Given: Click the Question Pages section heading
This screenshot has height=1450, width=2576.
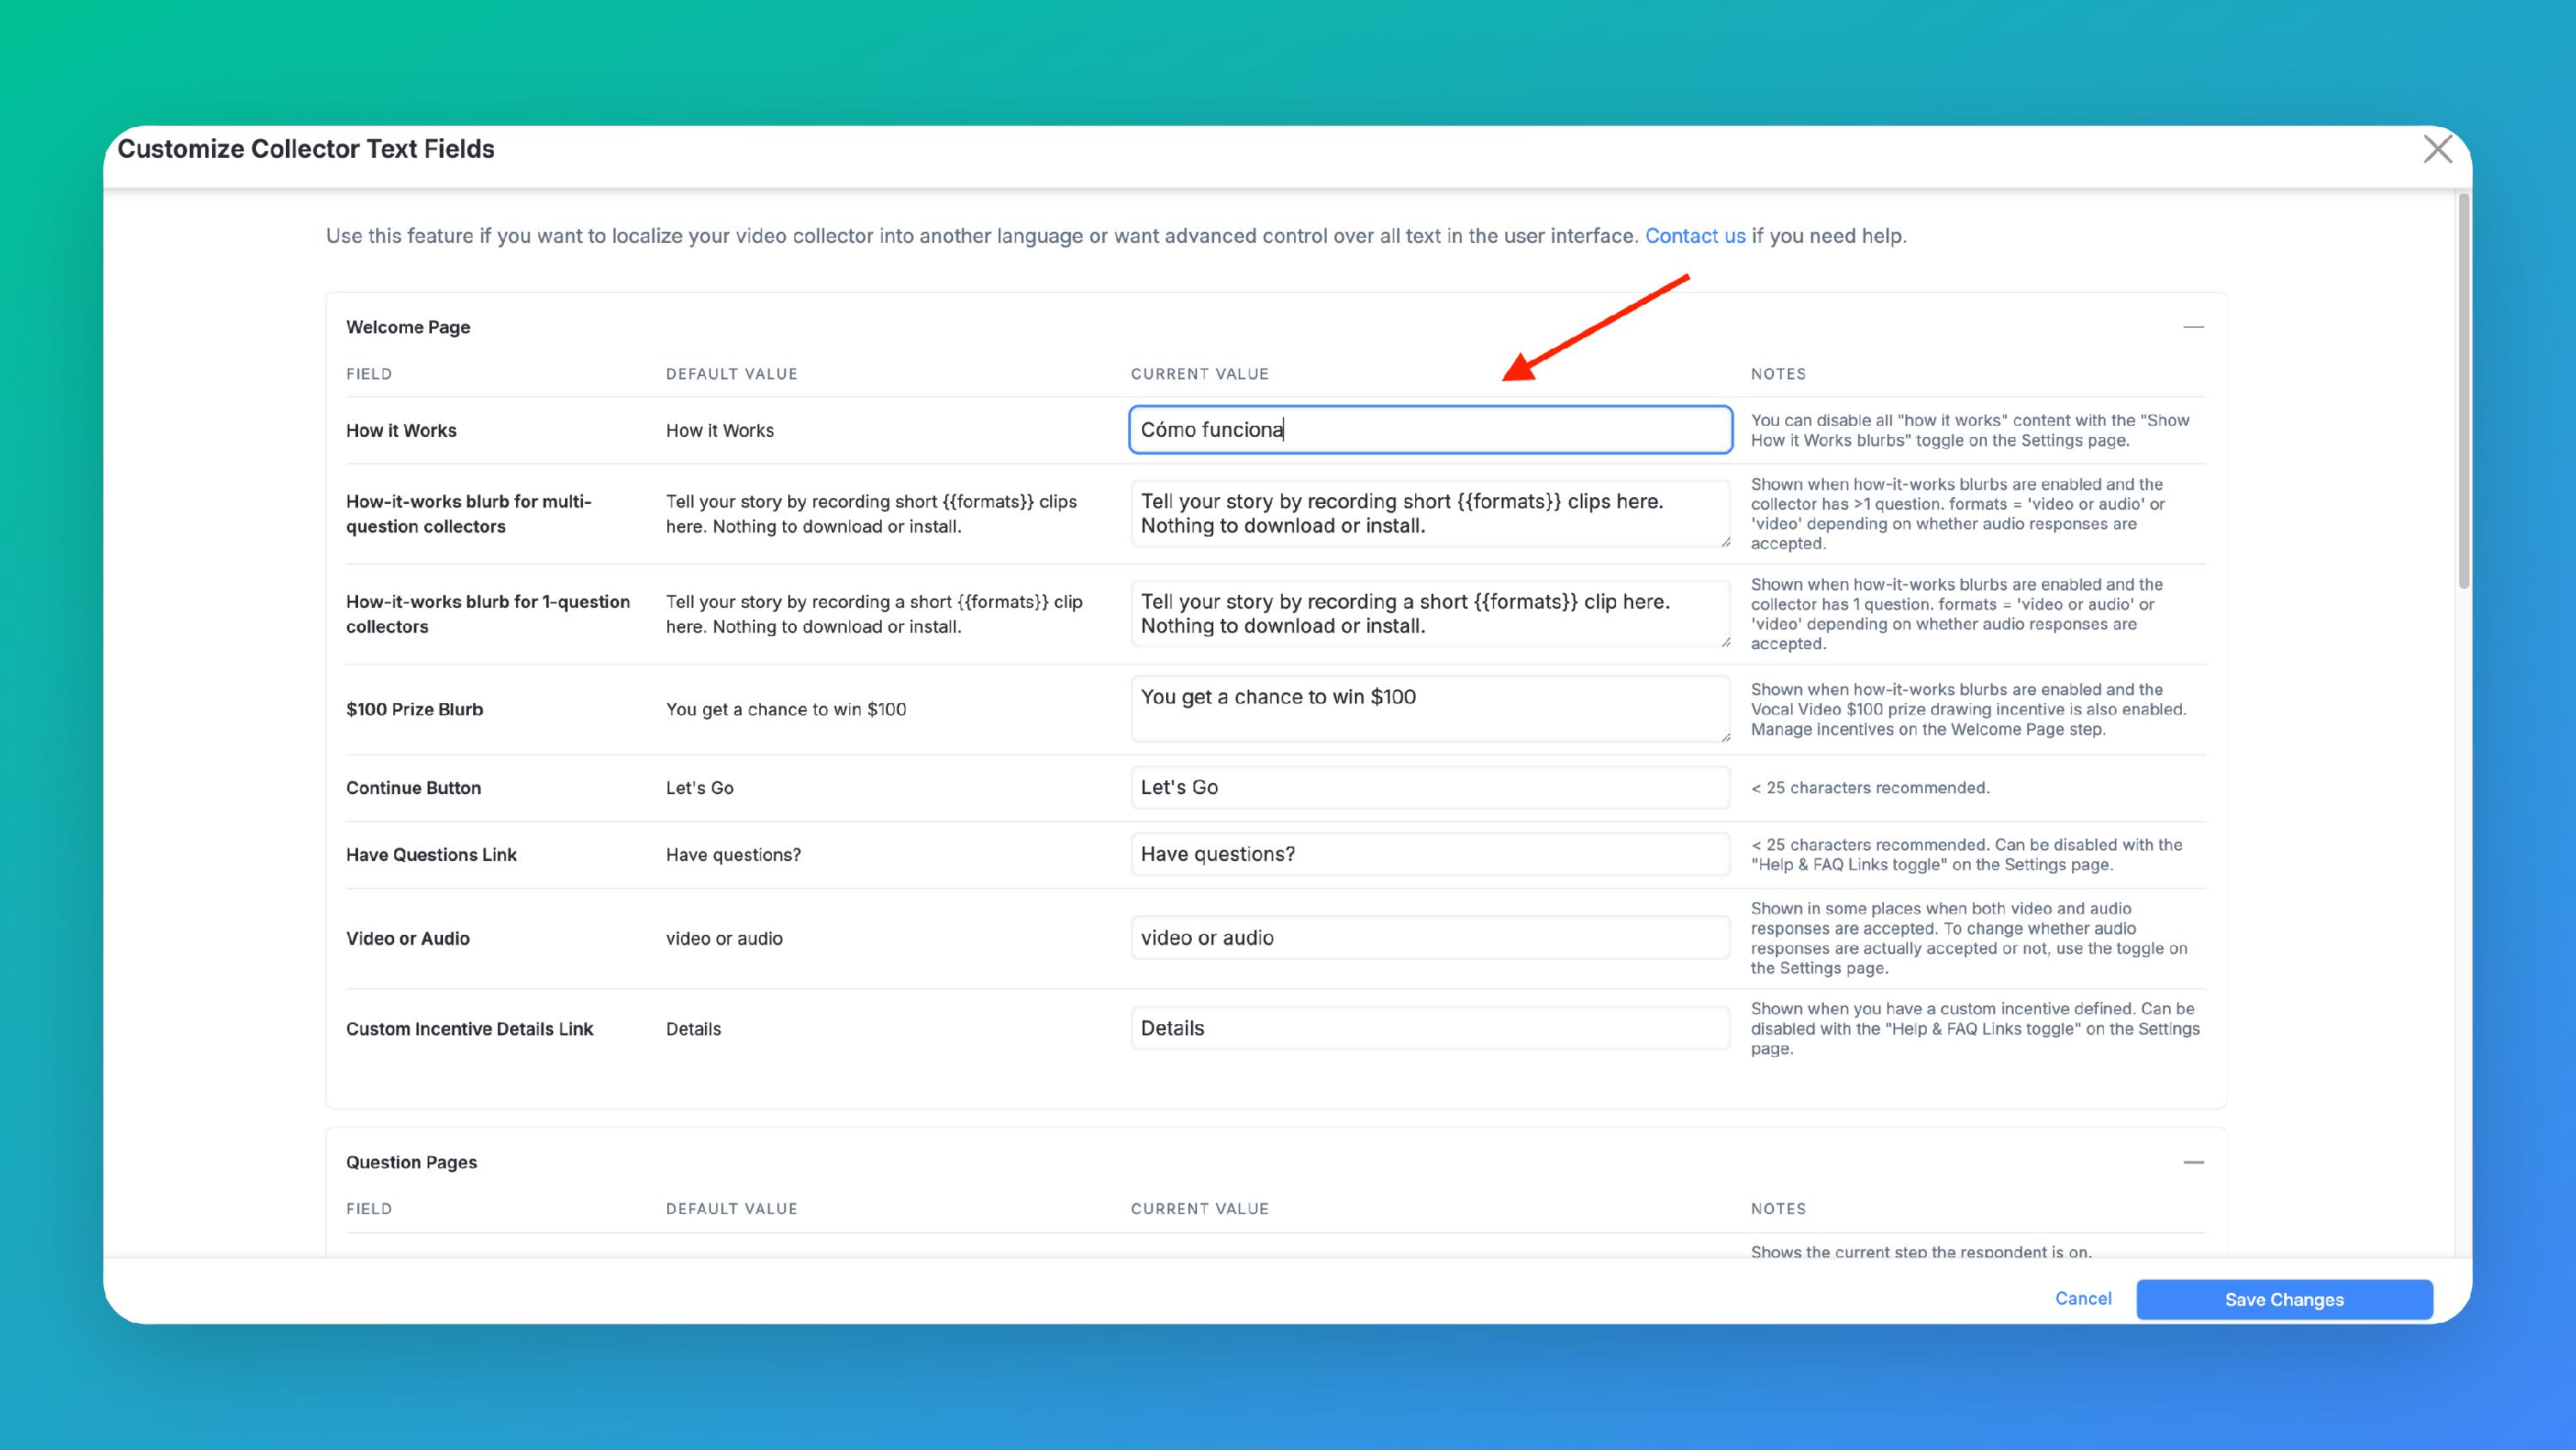Looking at the screenshot, I should pyautogui.click(x=411, y=1162).
